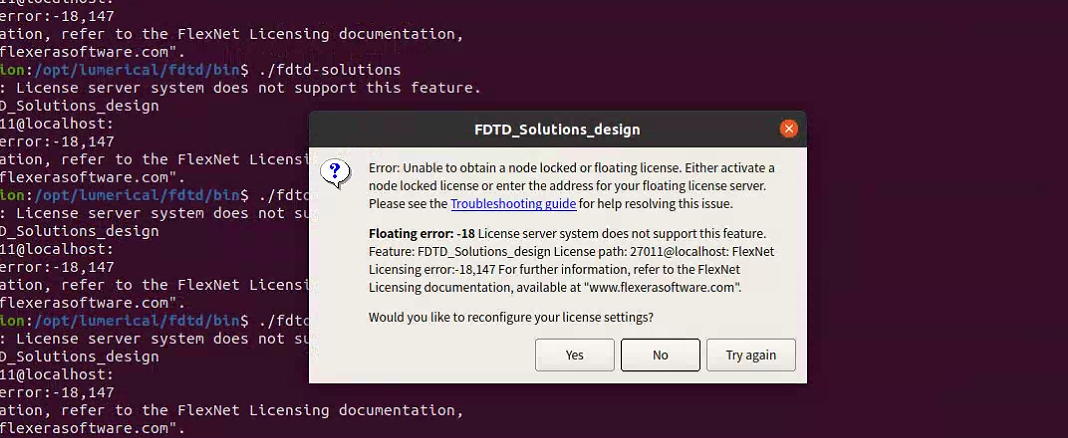Click the FDTD_Solutions_design dialog title

(557, 129)
